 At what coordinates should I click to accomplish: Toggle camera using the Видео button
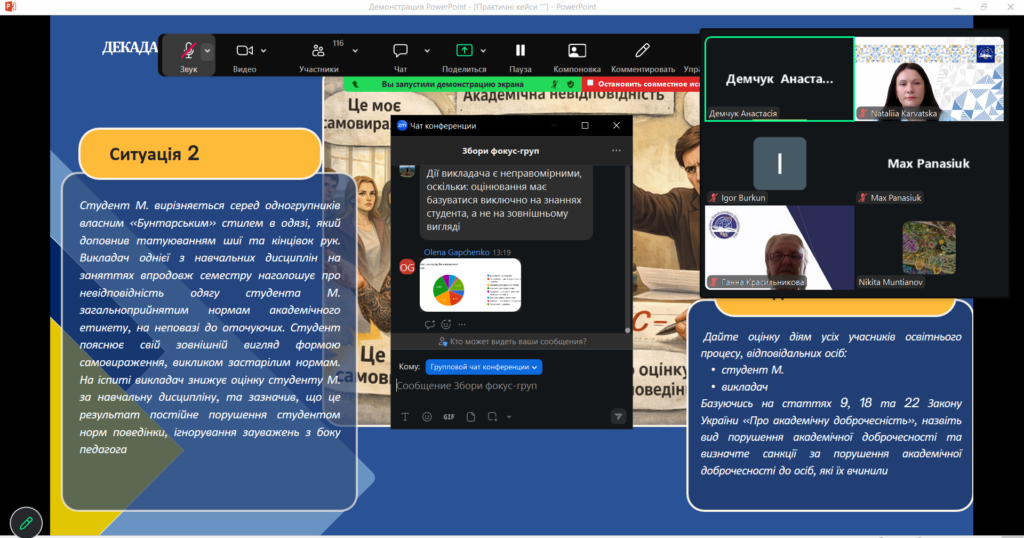[244, 51]
